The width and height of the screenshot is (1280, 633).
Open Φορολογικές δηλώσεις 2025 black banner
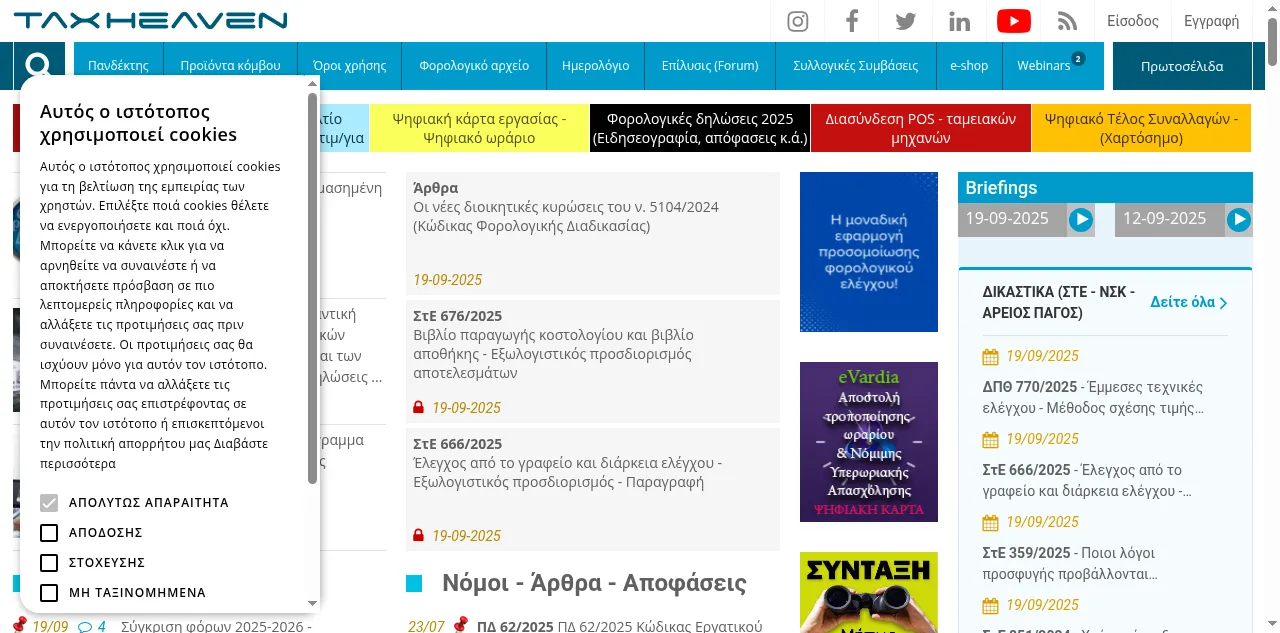(700, 128)
